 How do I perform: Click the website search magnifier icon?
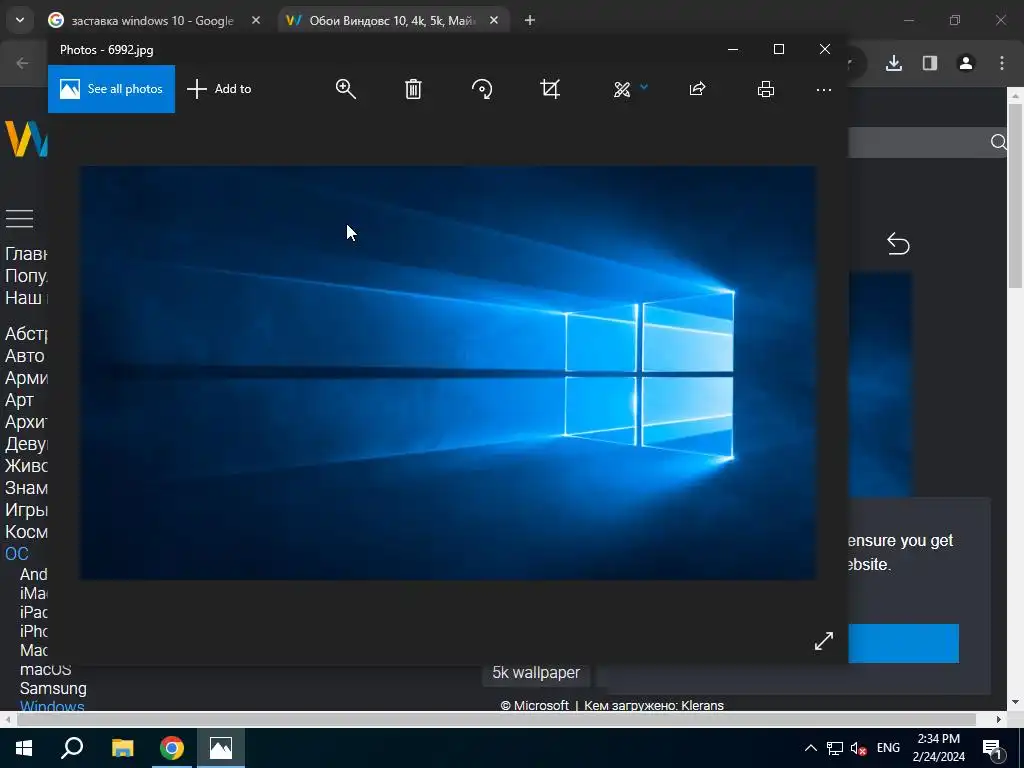tap(998, 142)
